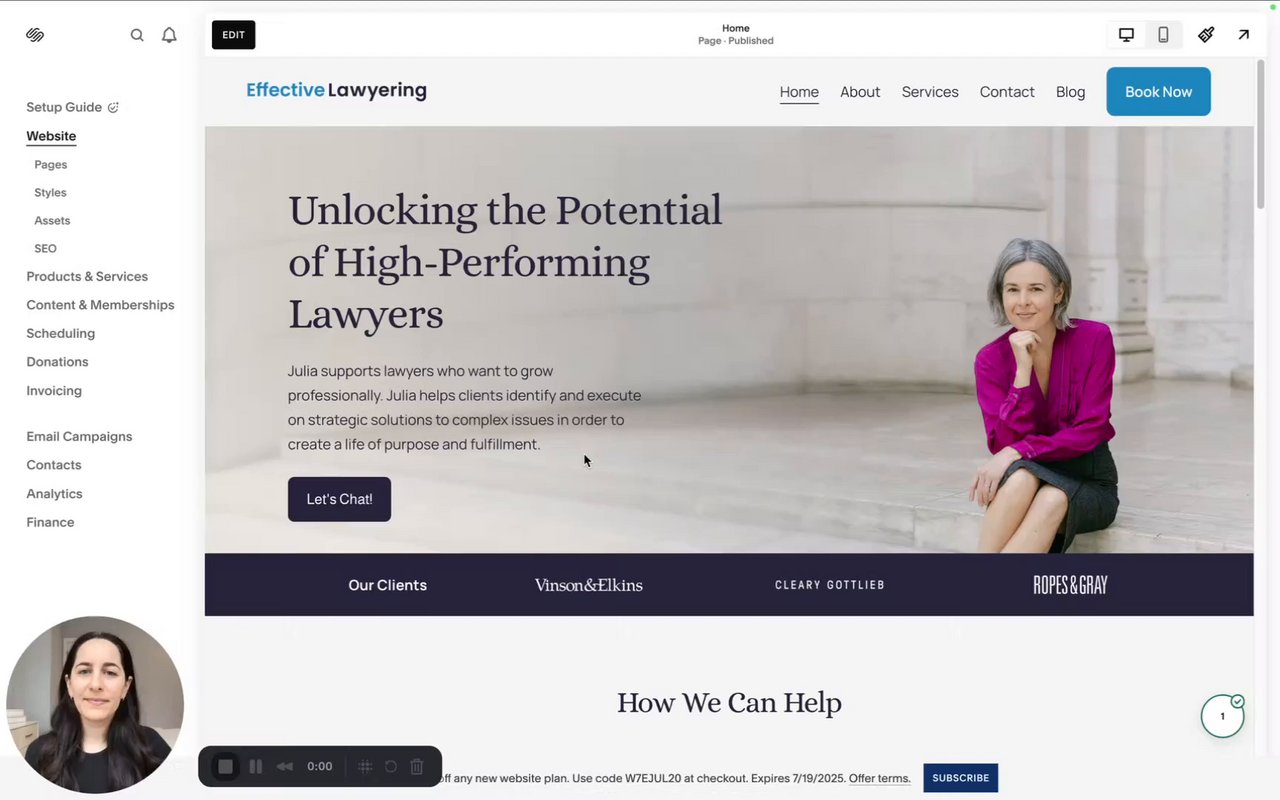The image size is (1280, 800).
Task: Open the search magnifier icon
Action: [x=137, y=35]
